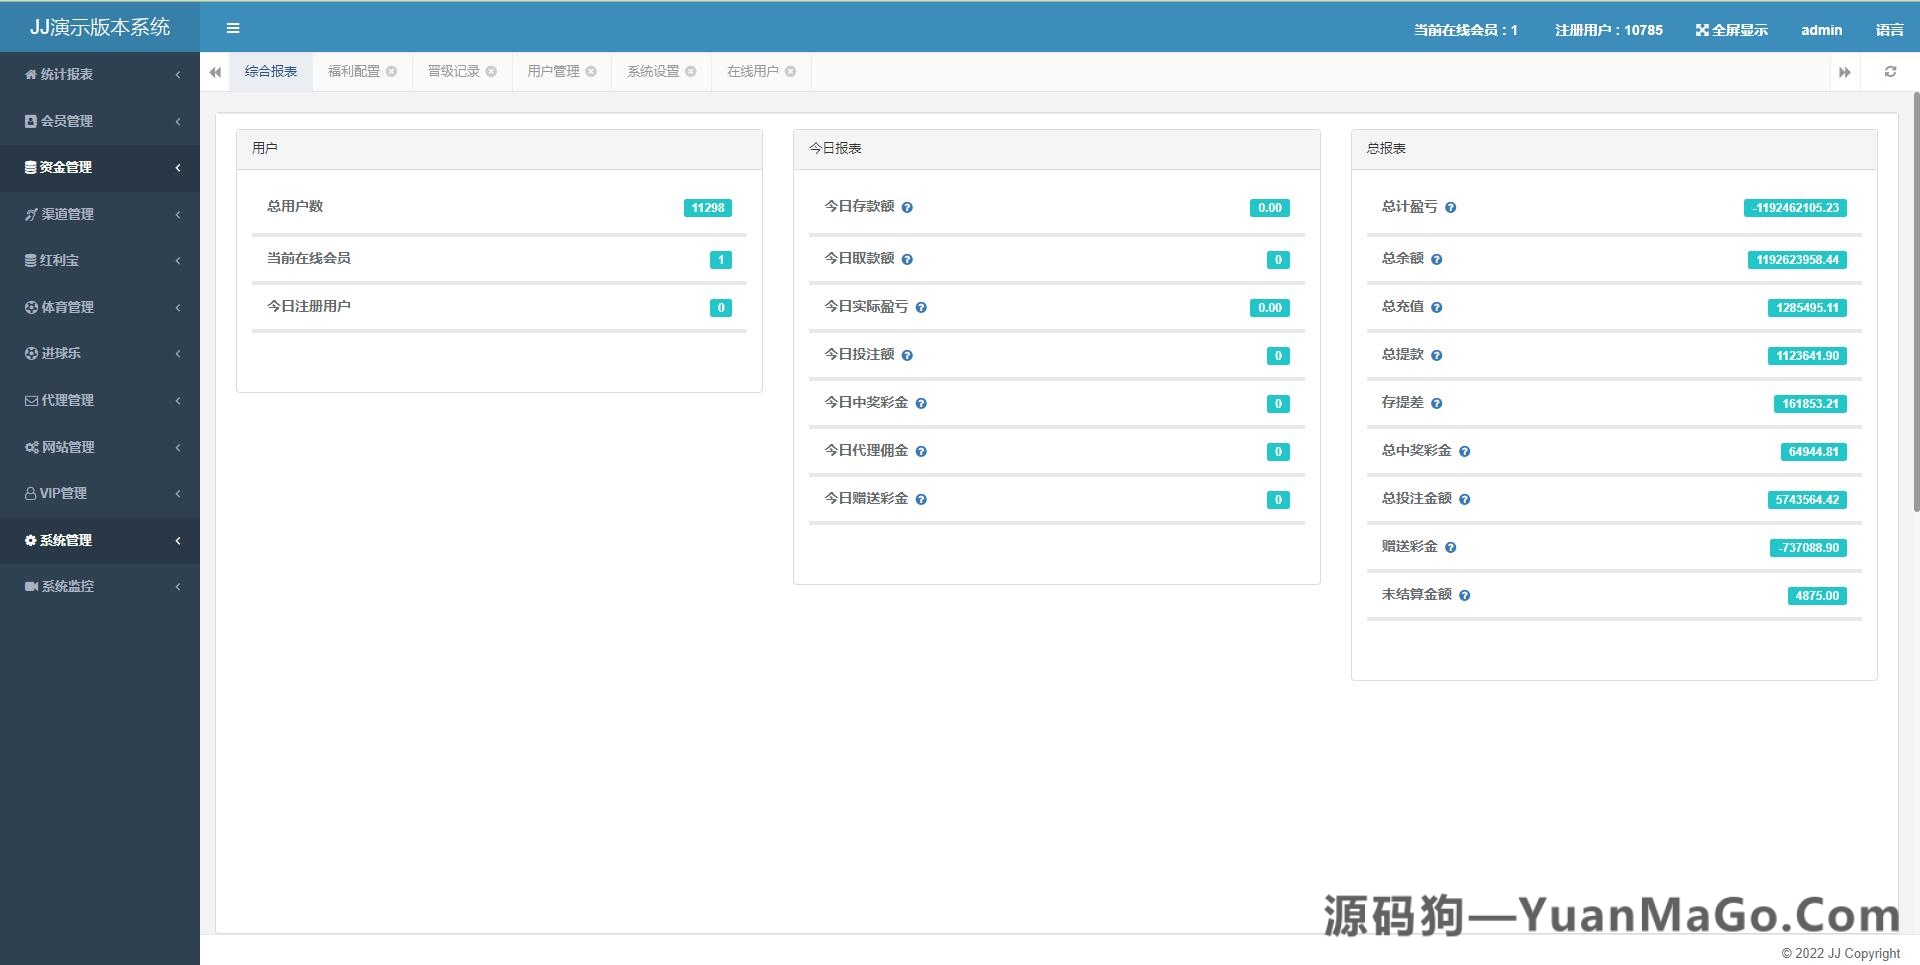Open the 在线用户 tab
Screen dimensions: 1920x965
(x=752, y=71)
